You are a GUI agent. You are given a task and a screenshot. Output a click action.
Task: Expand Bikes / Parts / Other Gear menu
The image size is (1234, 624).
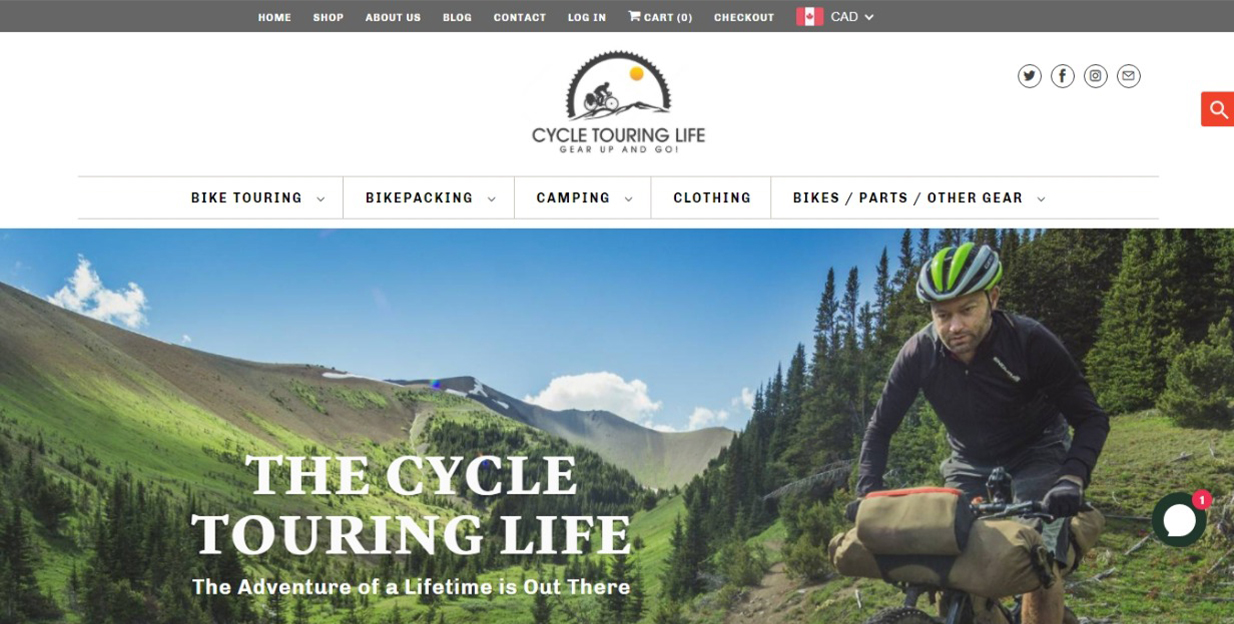click(919, 198)
